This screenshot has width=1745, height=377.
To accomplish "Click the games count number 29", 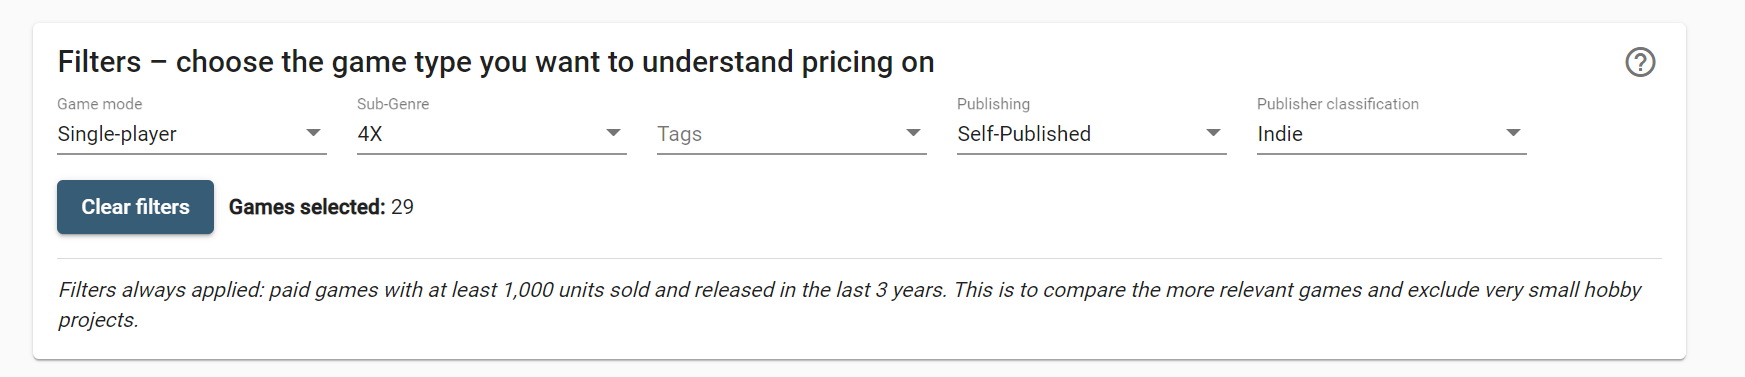I will click(x=402, y=207).
